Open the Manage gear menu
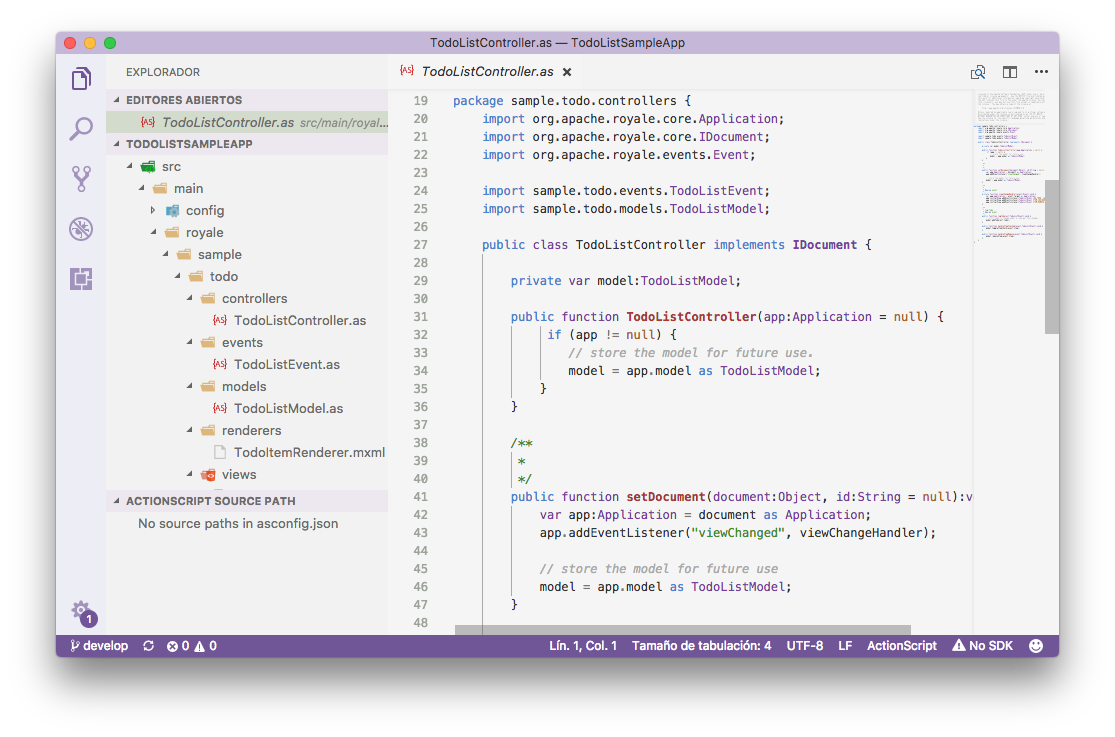 click(x=81, y=610)
